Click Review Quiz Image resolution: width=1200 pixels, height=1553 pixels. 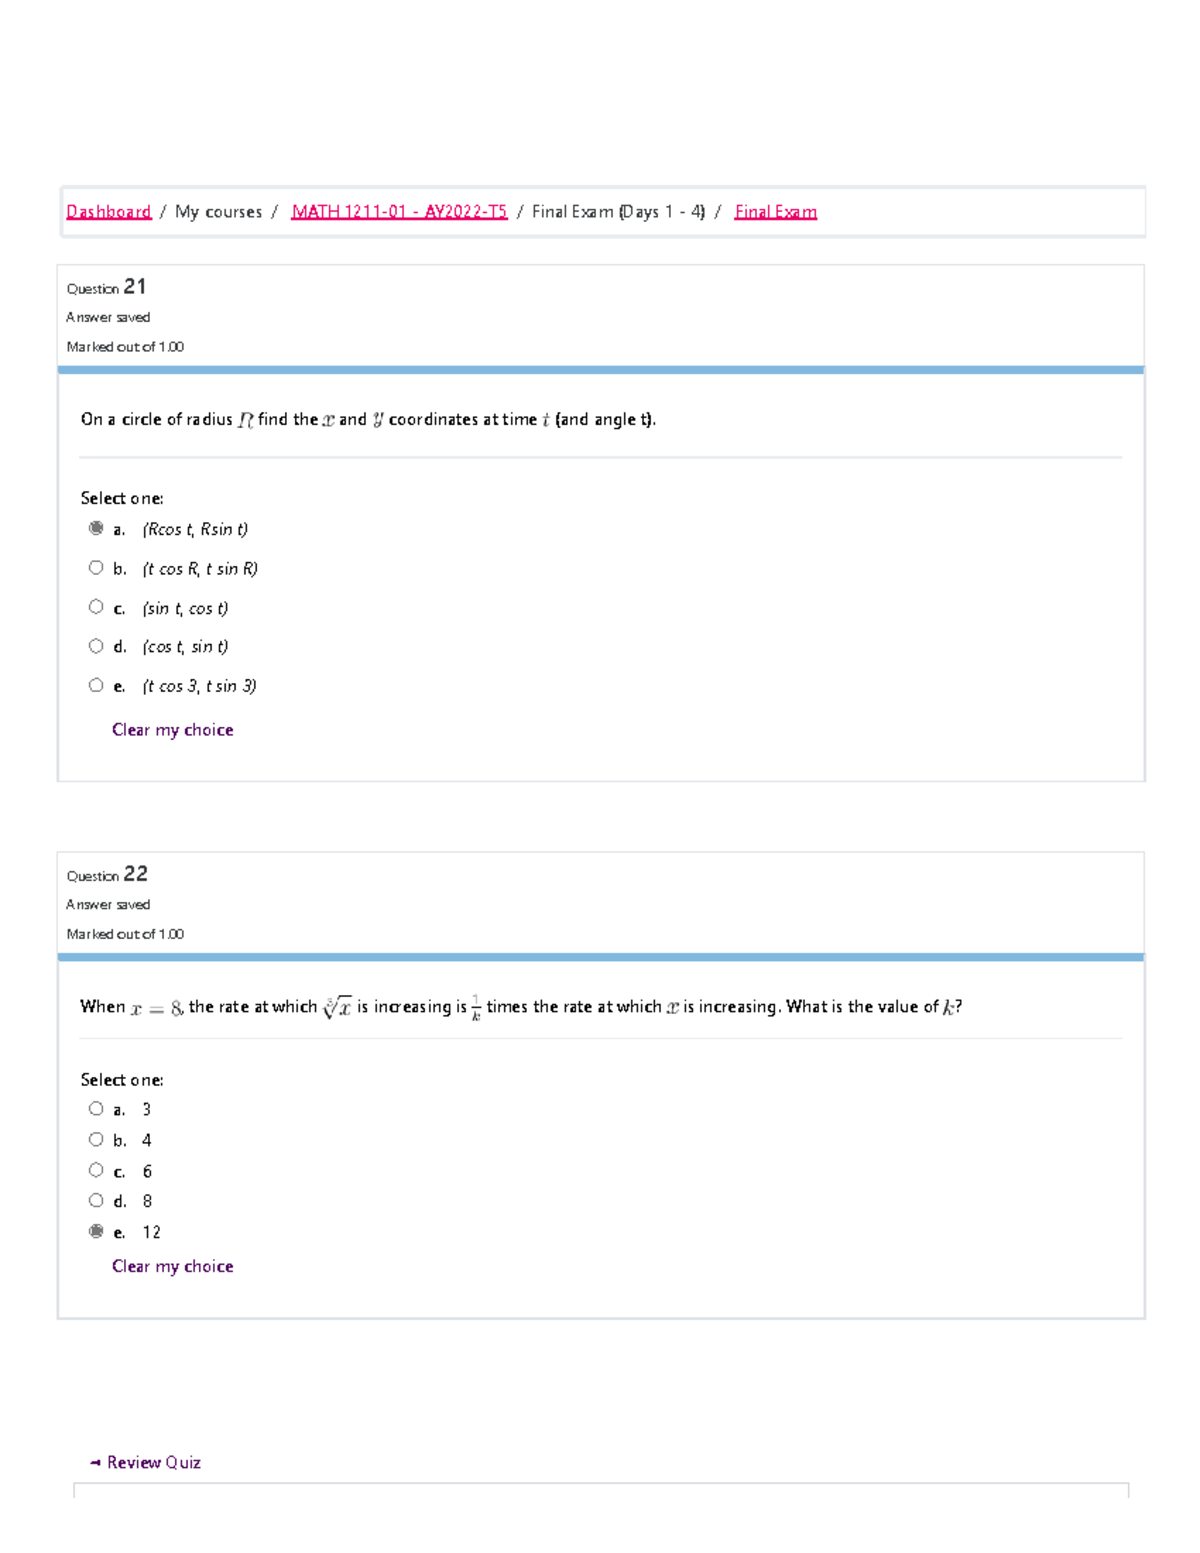(x=152, y=1462)
